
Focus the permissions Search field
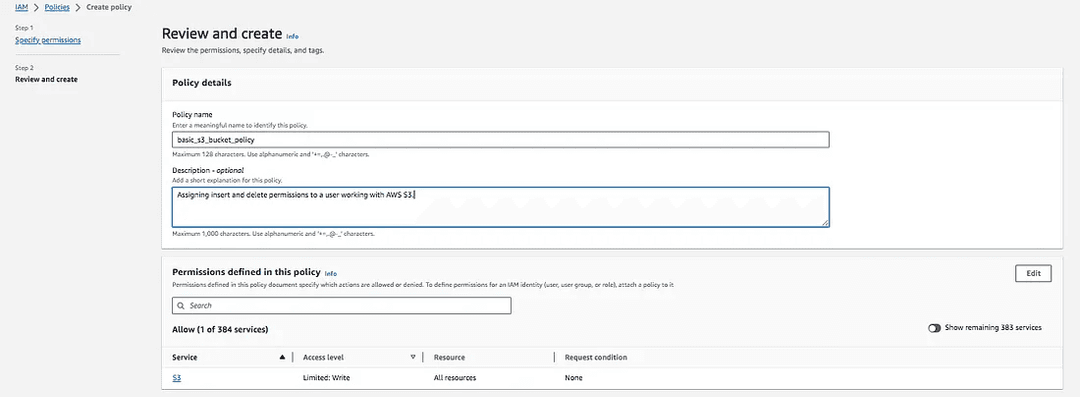[x=342, y=305]
